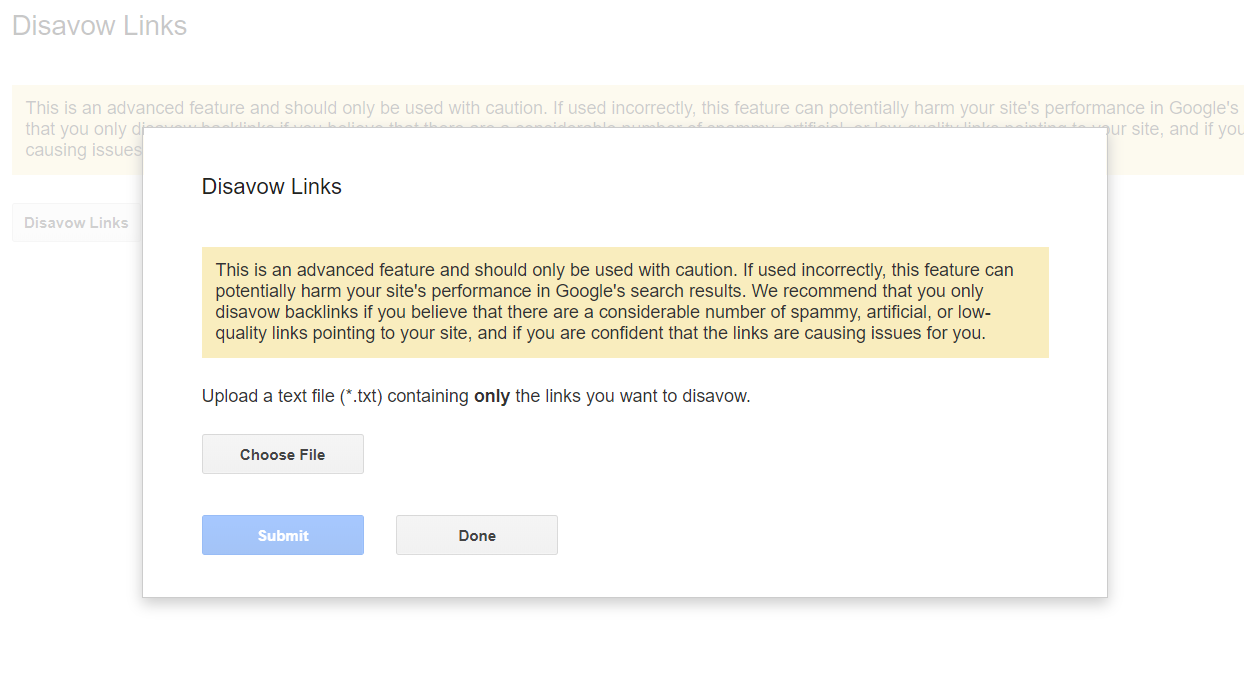Click the phrase search results in the warning
This screenshot has width=1244, height=680.
coord(681,290)
